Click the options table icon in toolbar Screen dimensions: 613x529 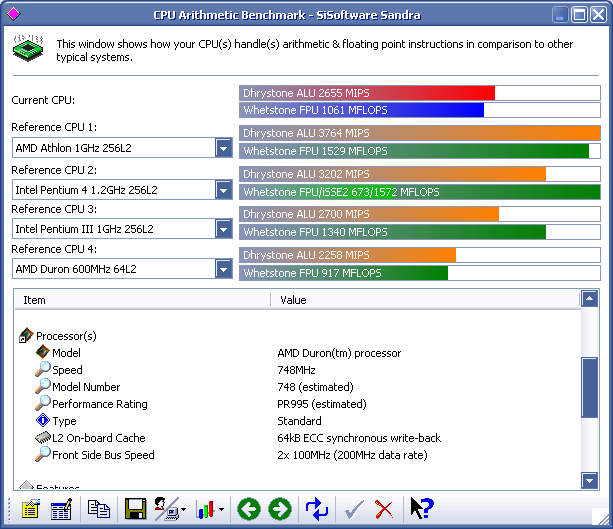point(61,509)
